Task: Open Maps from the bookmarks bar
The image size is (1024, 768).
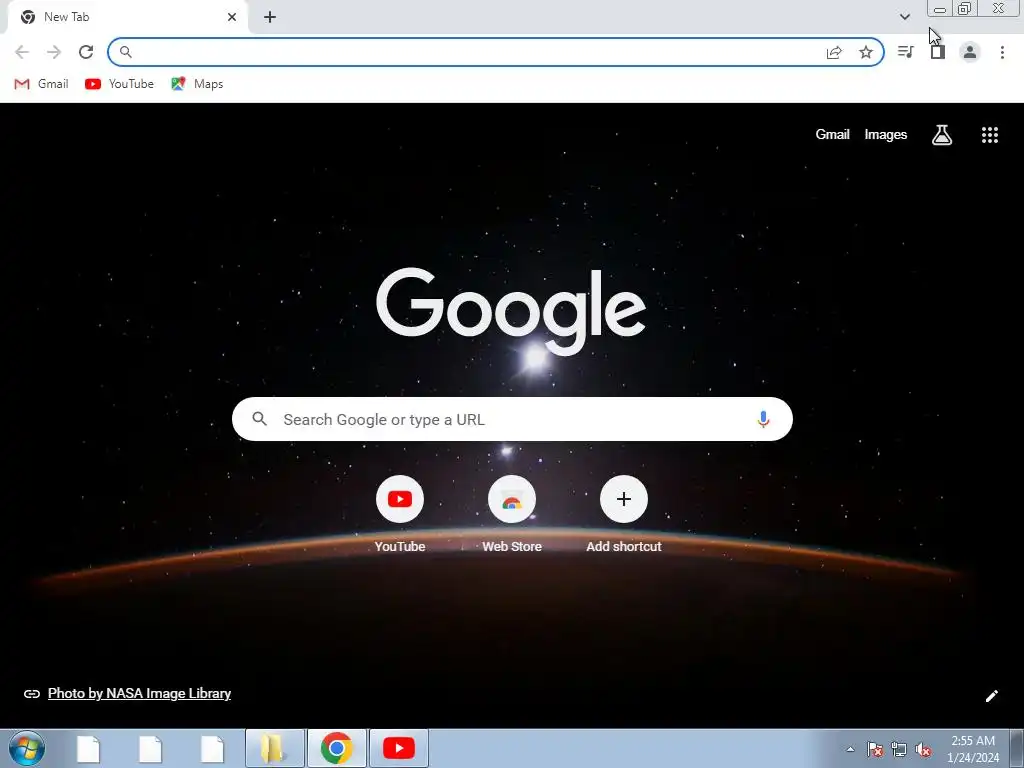Action: [197, 84]
